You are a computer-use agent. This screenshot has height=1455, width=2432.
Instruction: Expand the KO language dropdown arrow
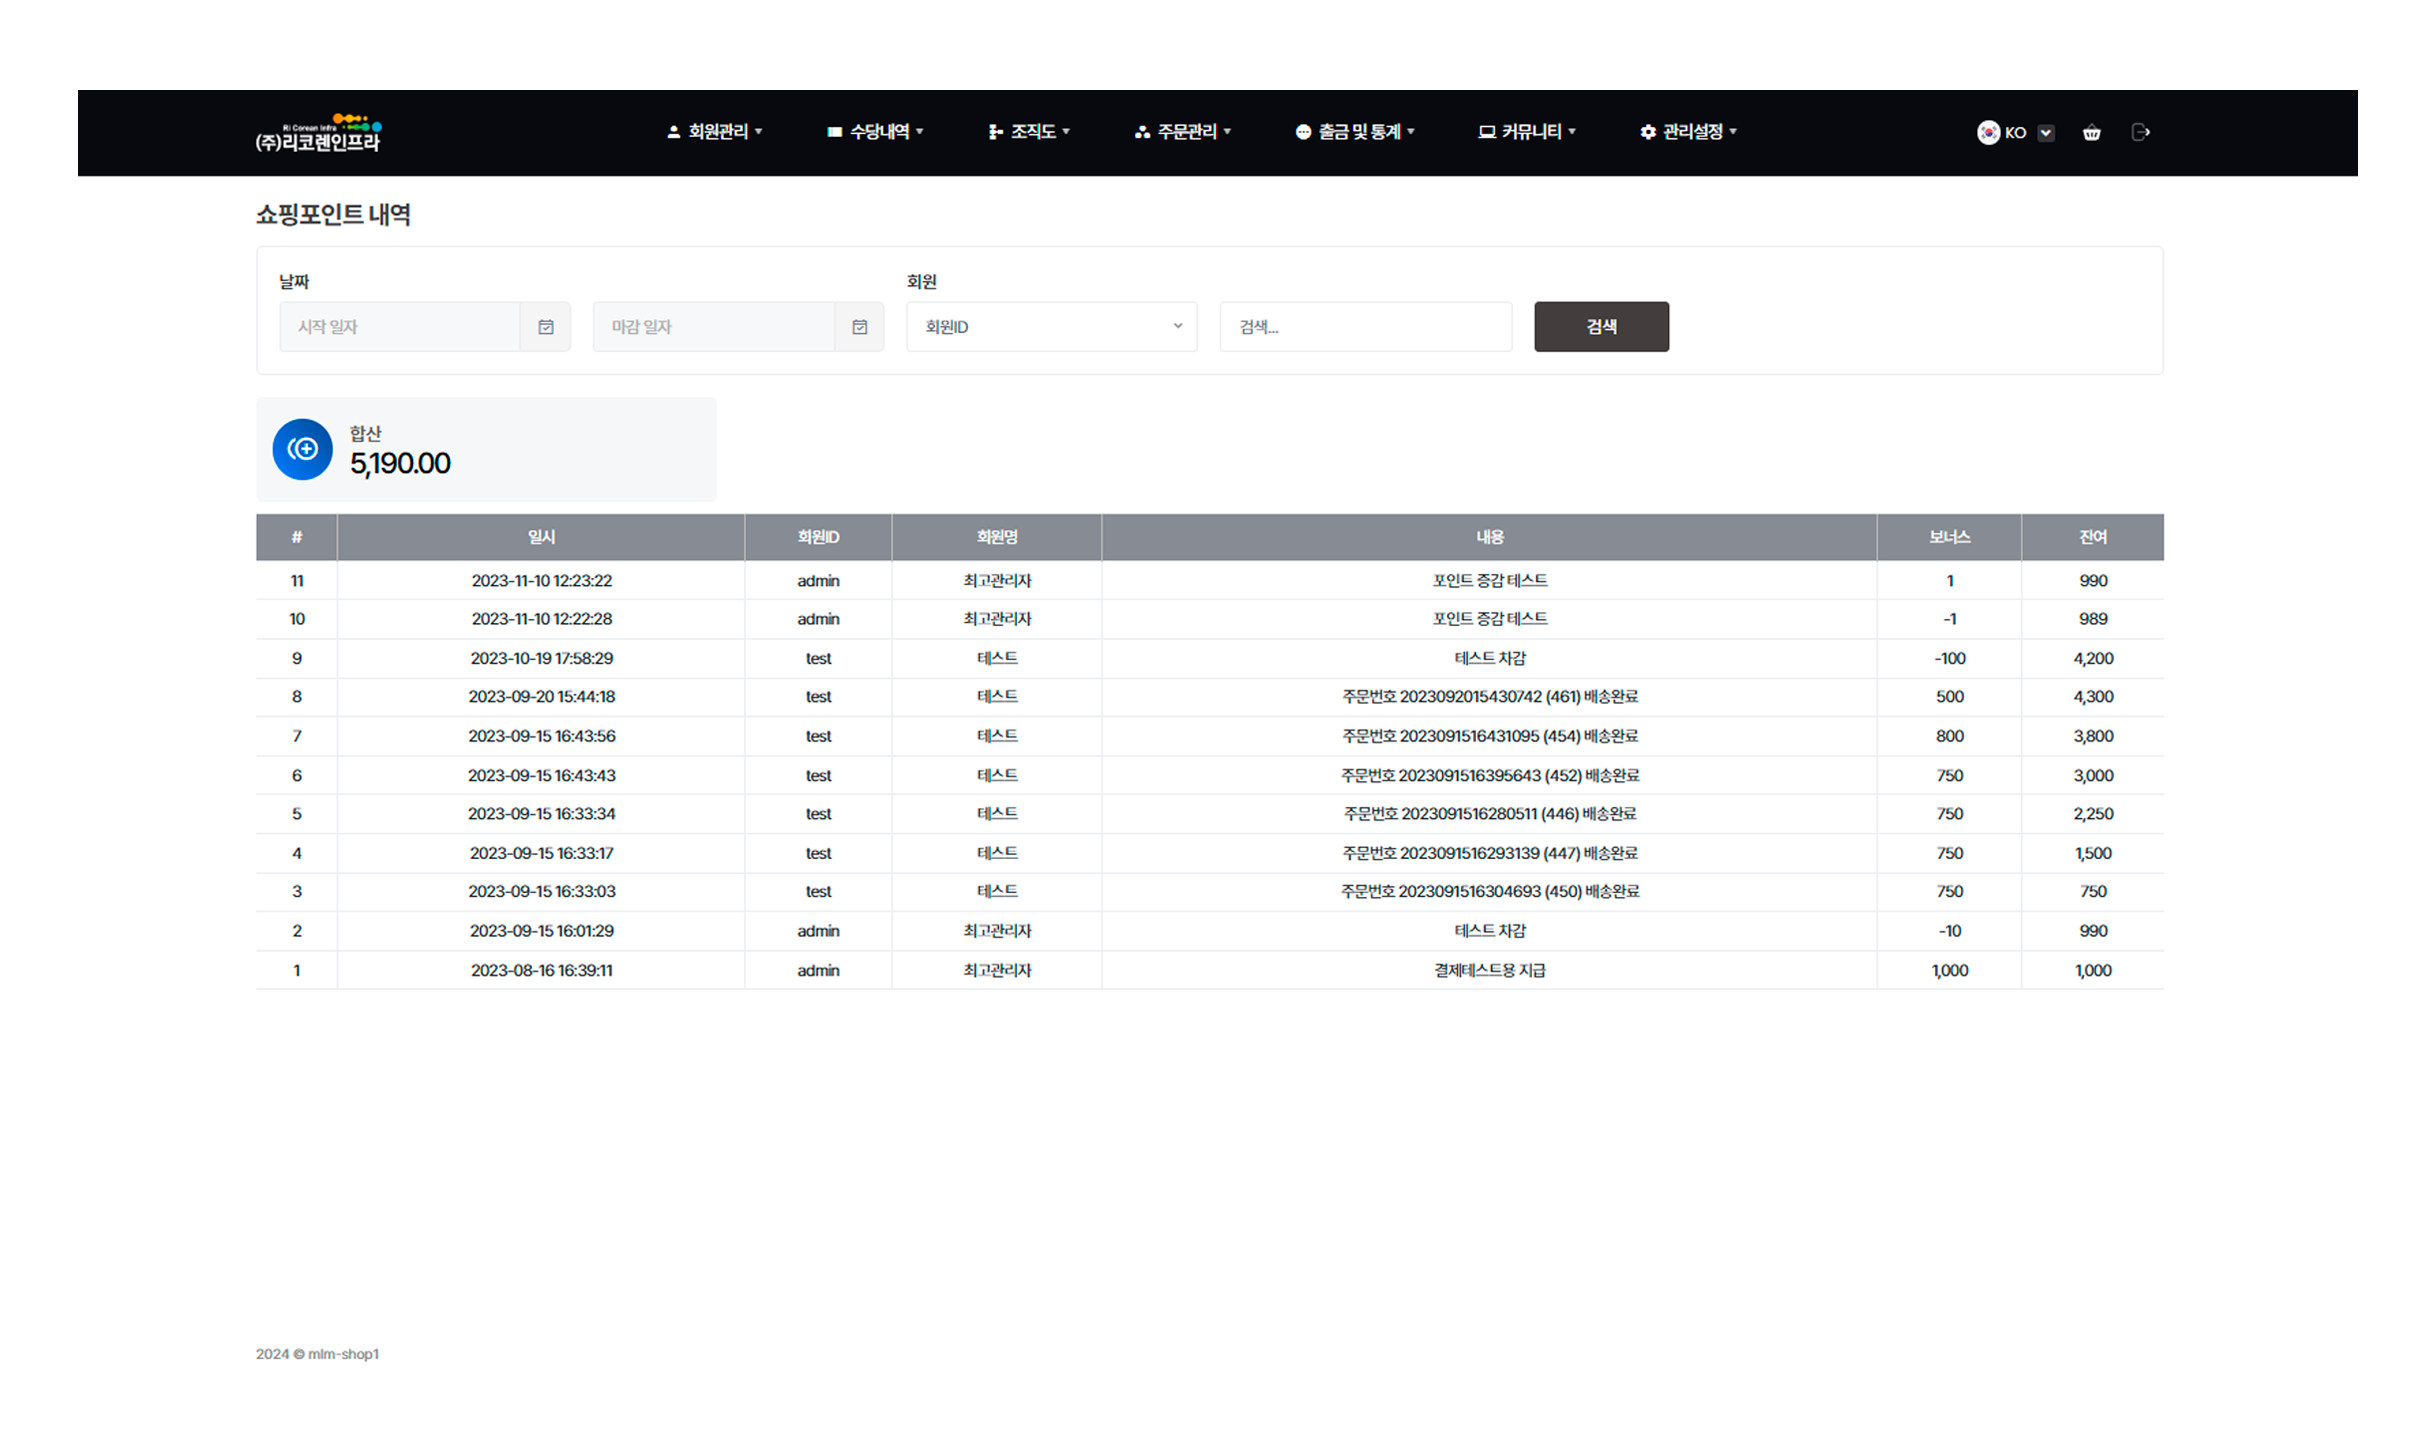point(2046,133)
